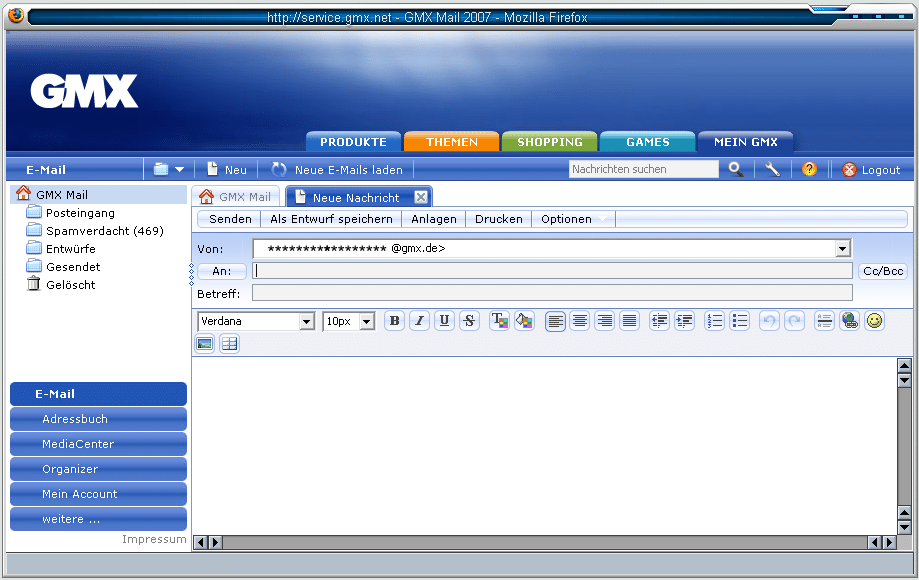Viewport: 919px width, 580px height.
Task: Insert a horizontal line
Action: click(x=824, y=321)
